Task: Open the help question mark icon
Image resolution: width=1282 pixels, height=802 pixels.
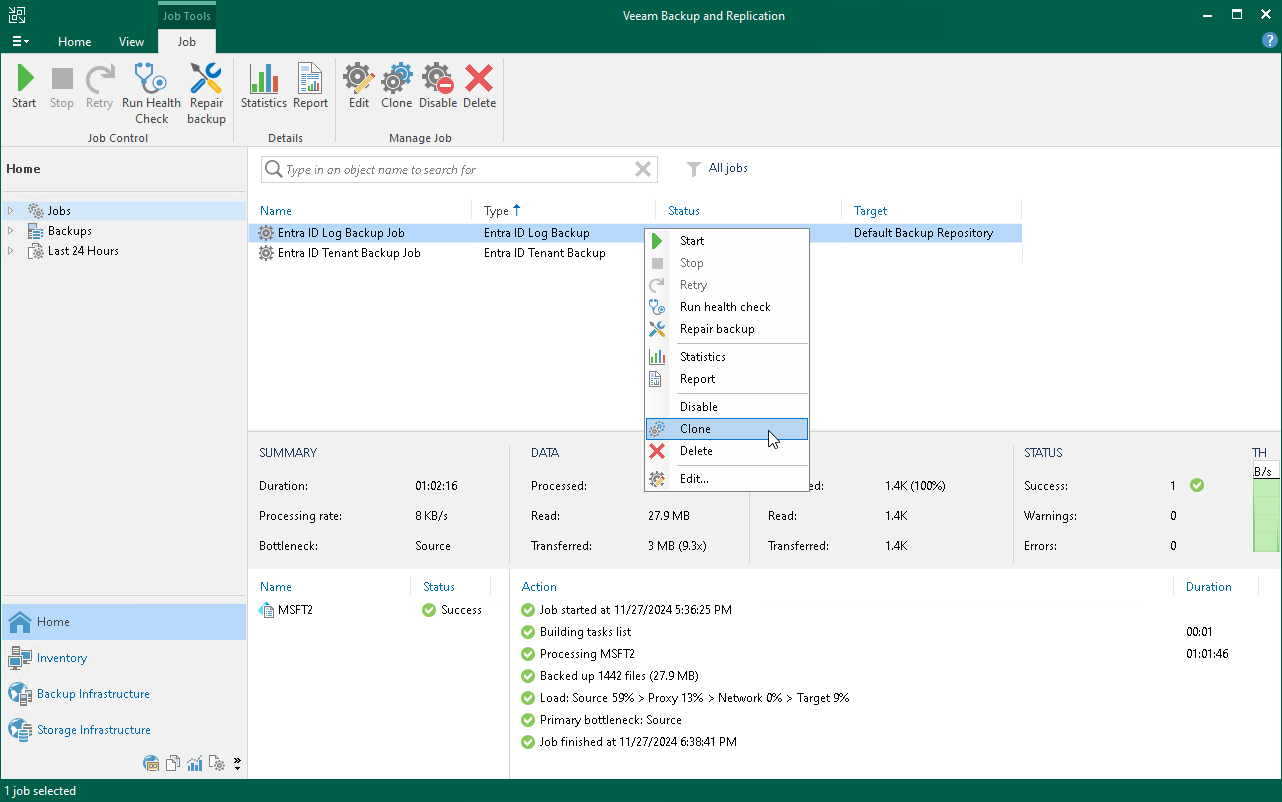Action: 1270,41
